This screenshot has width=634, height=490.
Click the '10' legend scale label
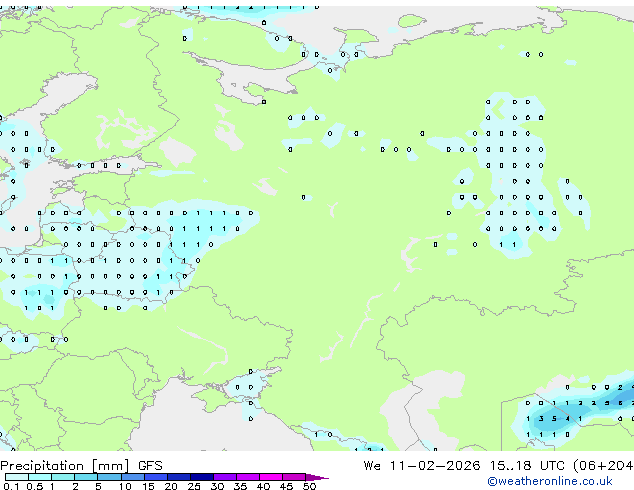click(125, 486)
